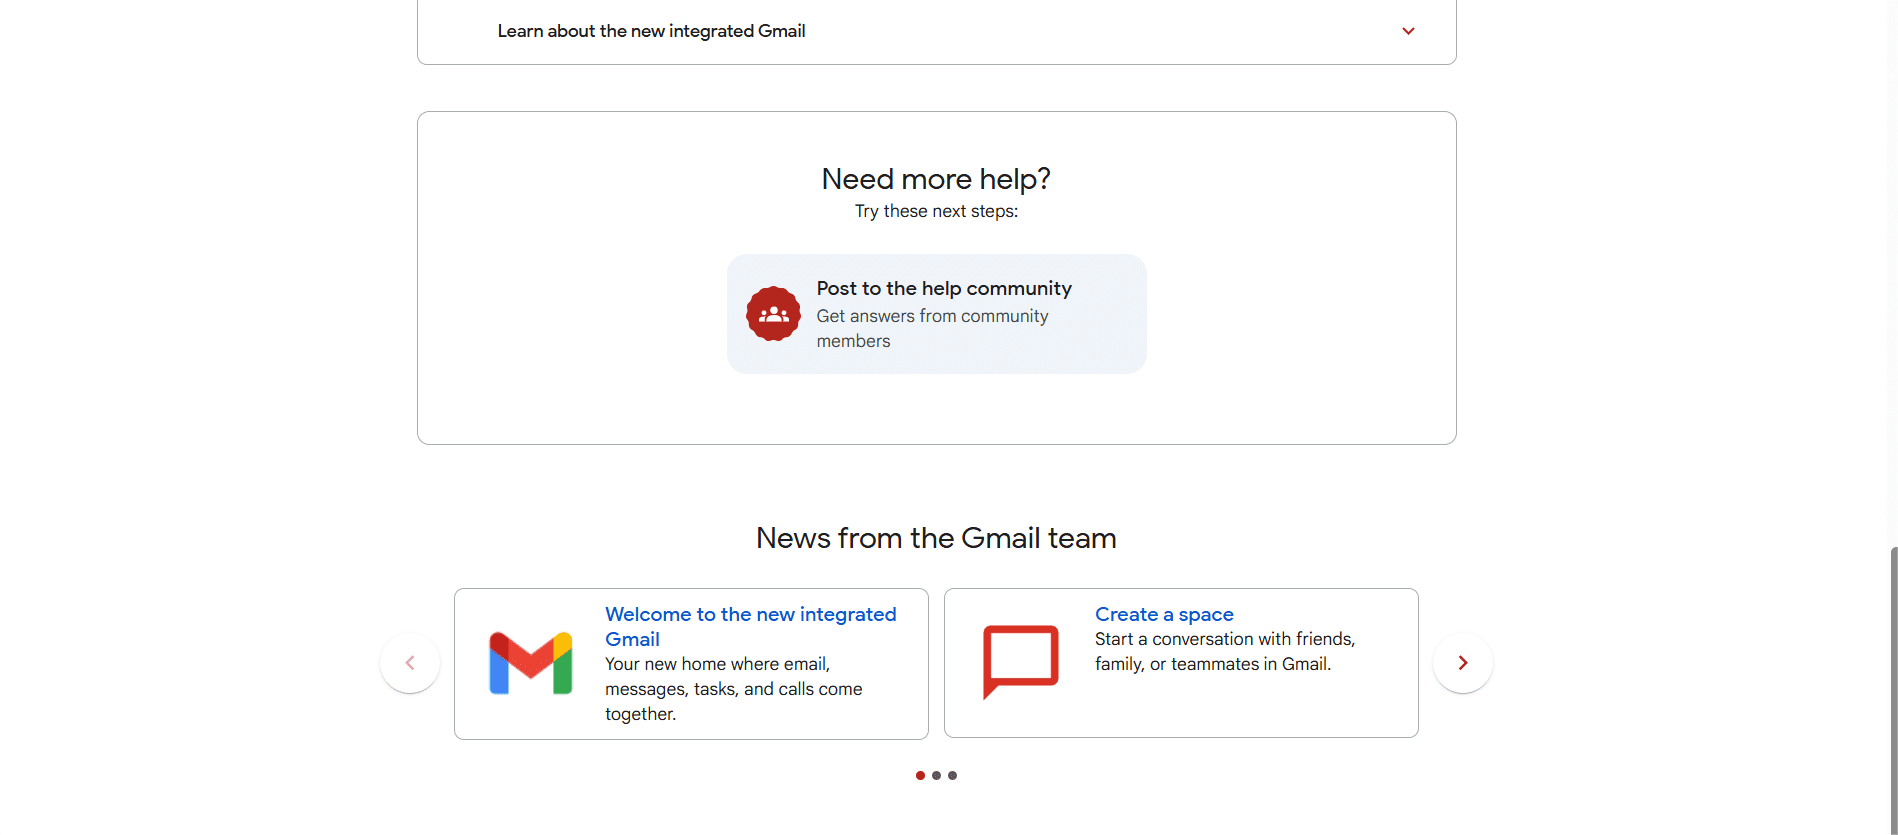
Task: Select the third carousel page dot
Action: pyautogui.click(x=952, y=775)
